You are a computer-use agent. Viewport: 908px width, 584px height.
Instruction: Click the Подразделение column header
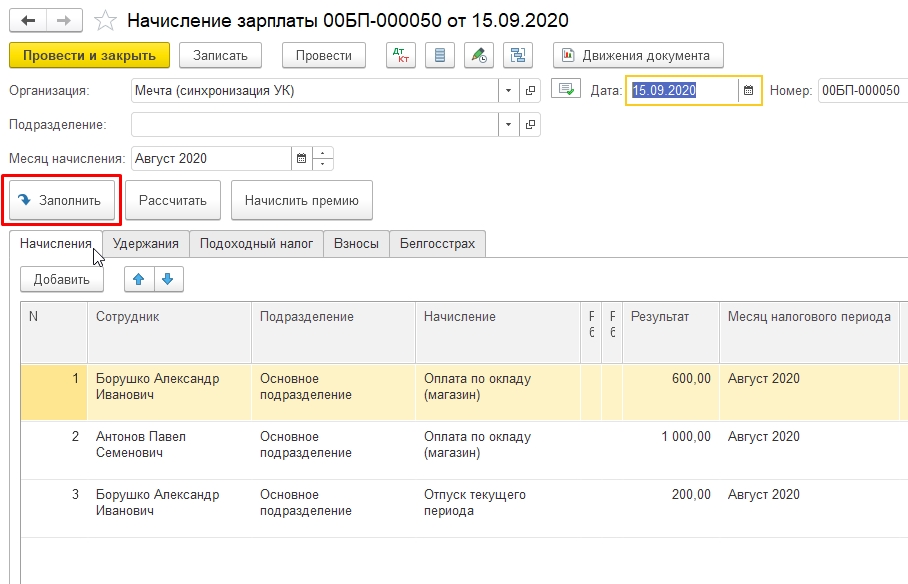[x=333, y=332]
